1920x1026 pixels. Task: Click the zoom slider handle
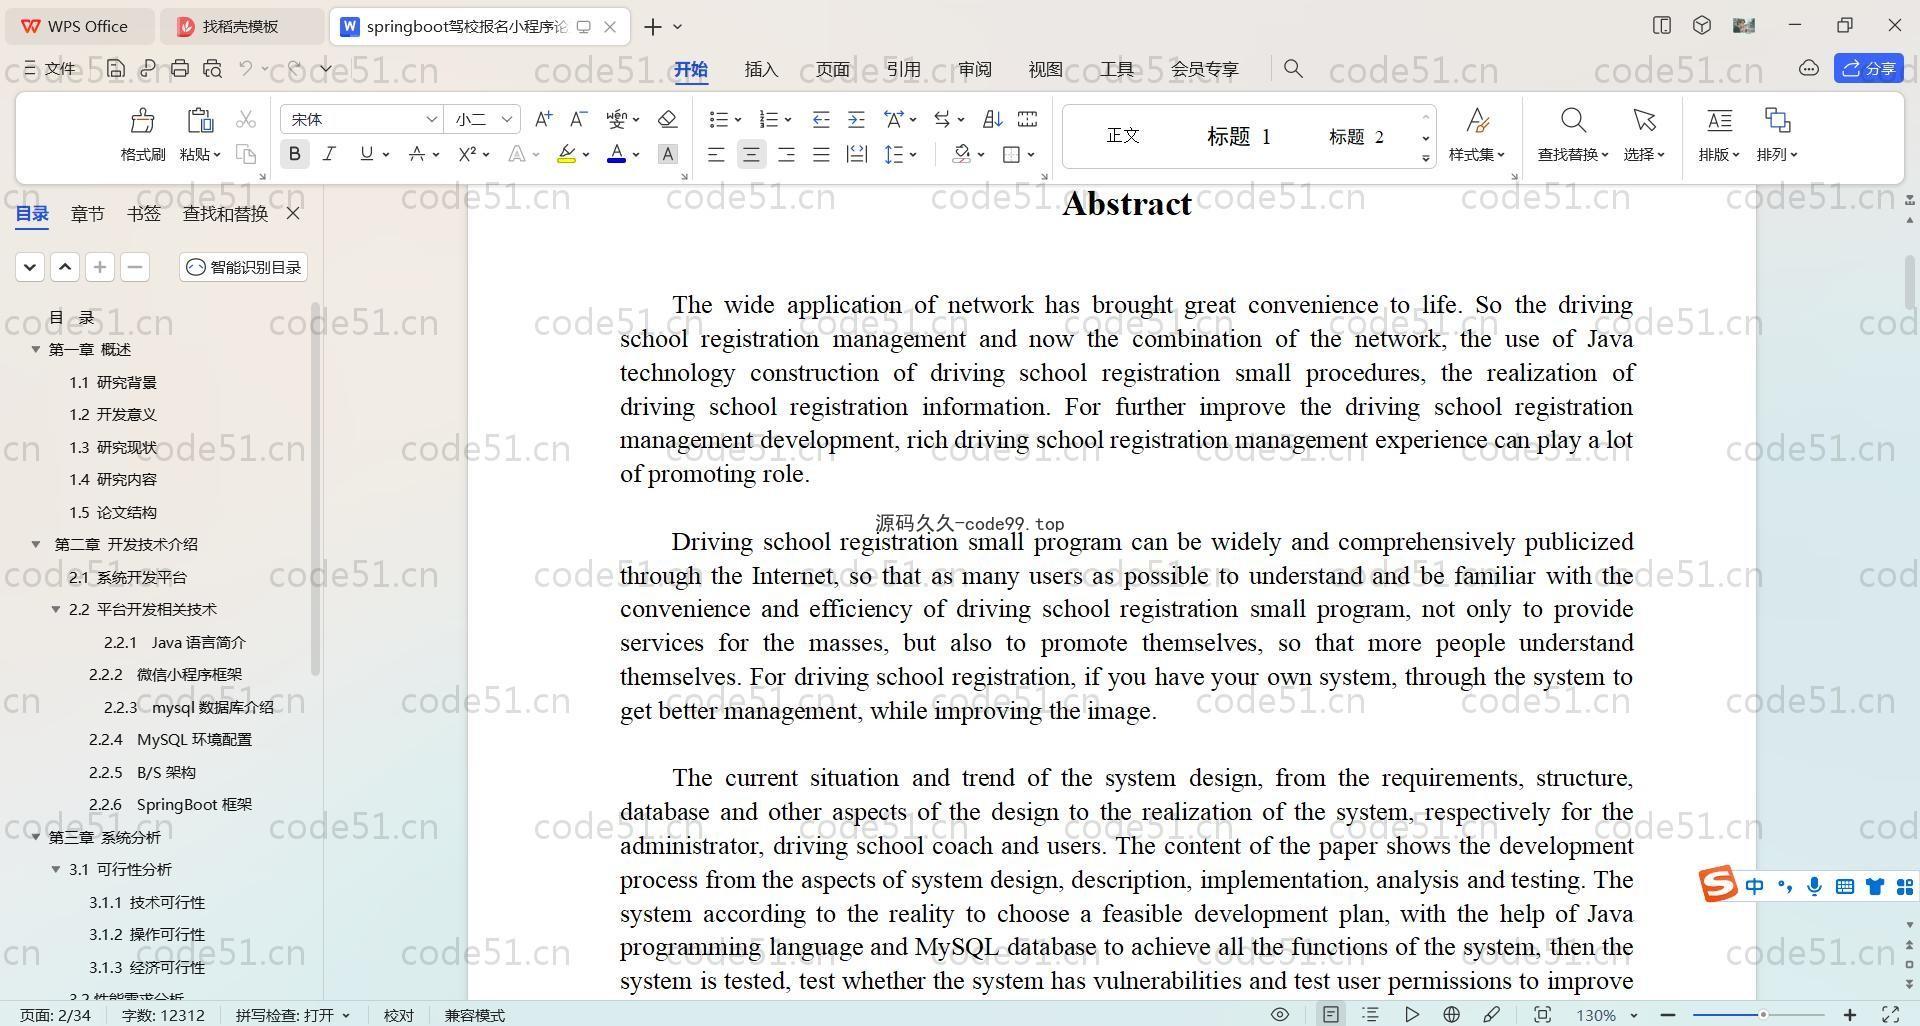tap(1763, 1015)
